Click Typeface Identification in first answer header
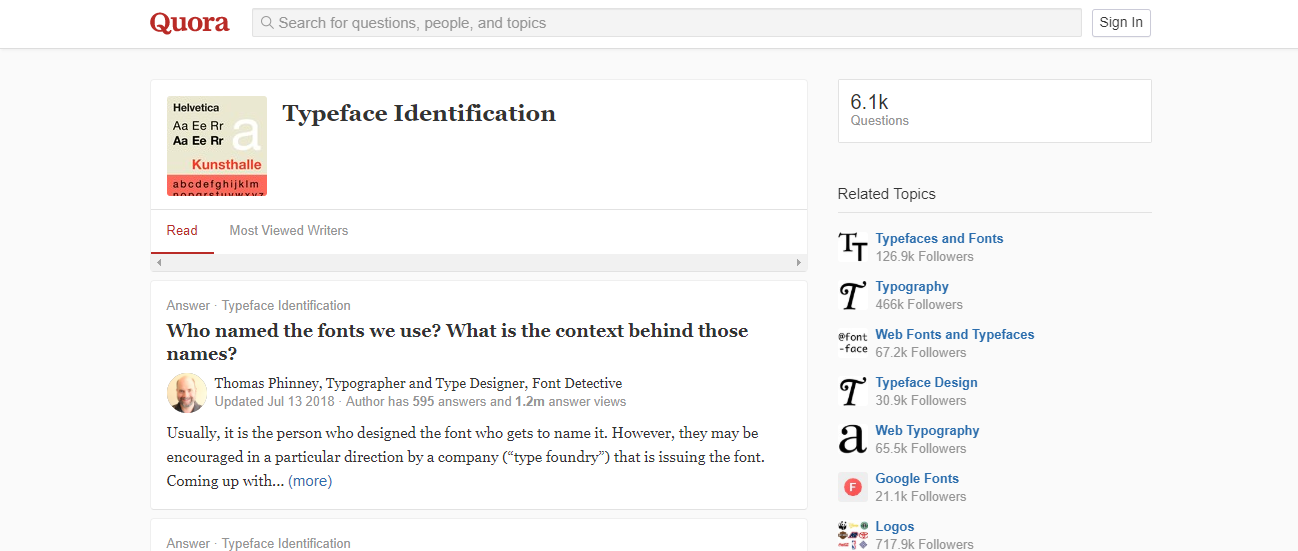Screen dimensions: 1298x551 pyautogui.click(x=286, y=305)
